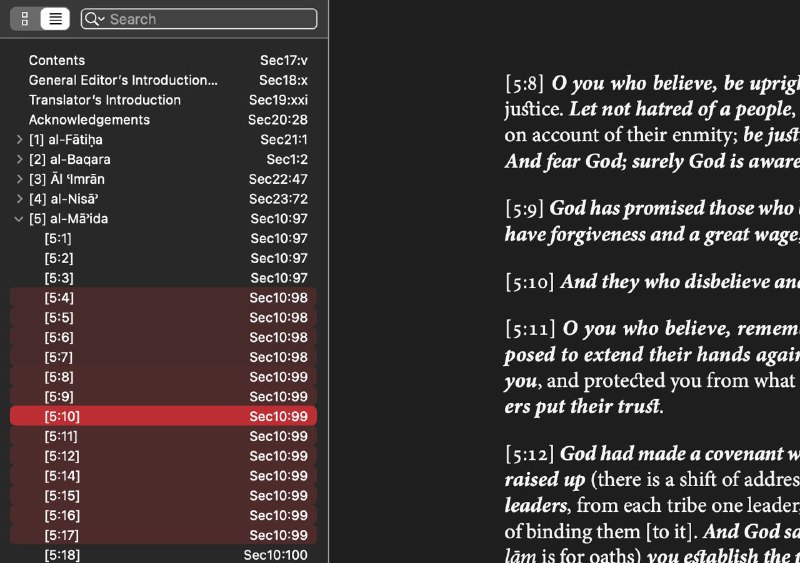Select highlighted verse [5:10] row

click(163, 417)
